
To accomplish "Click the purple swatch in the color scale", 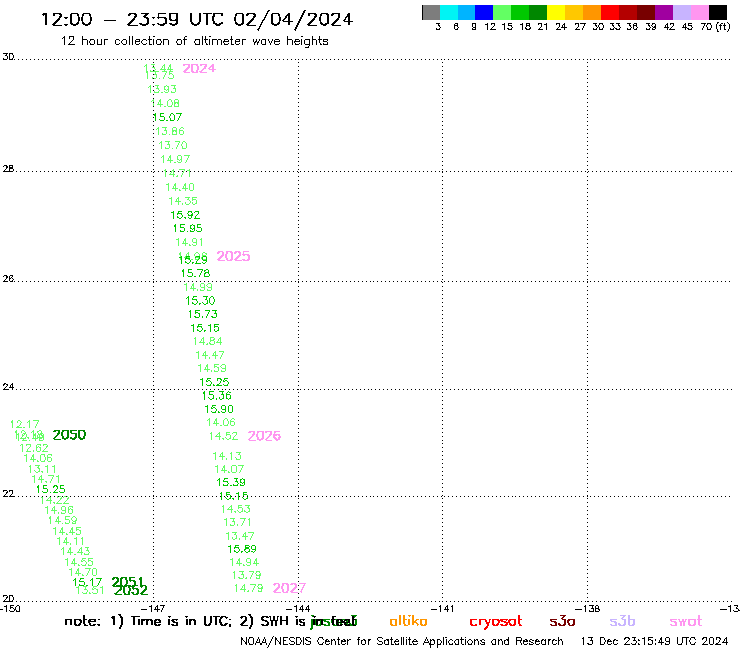I will click(x=664, y=12).
